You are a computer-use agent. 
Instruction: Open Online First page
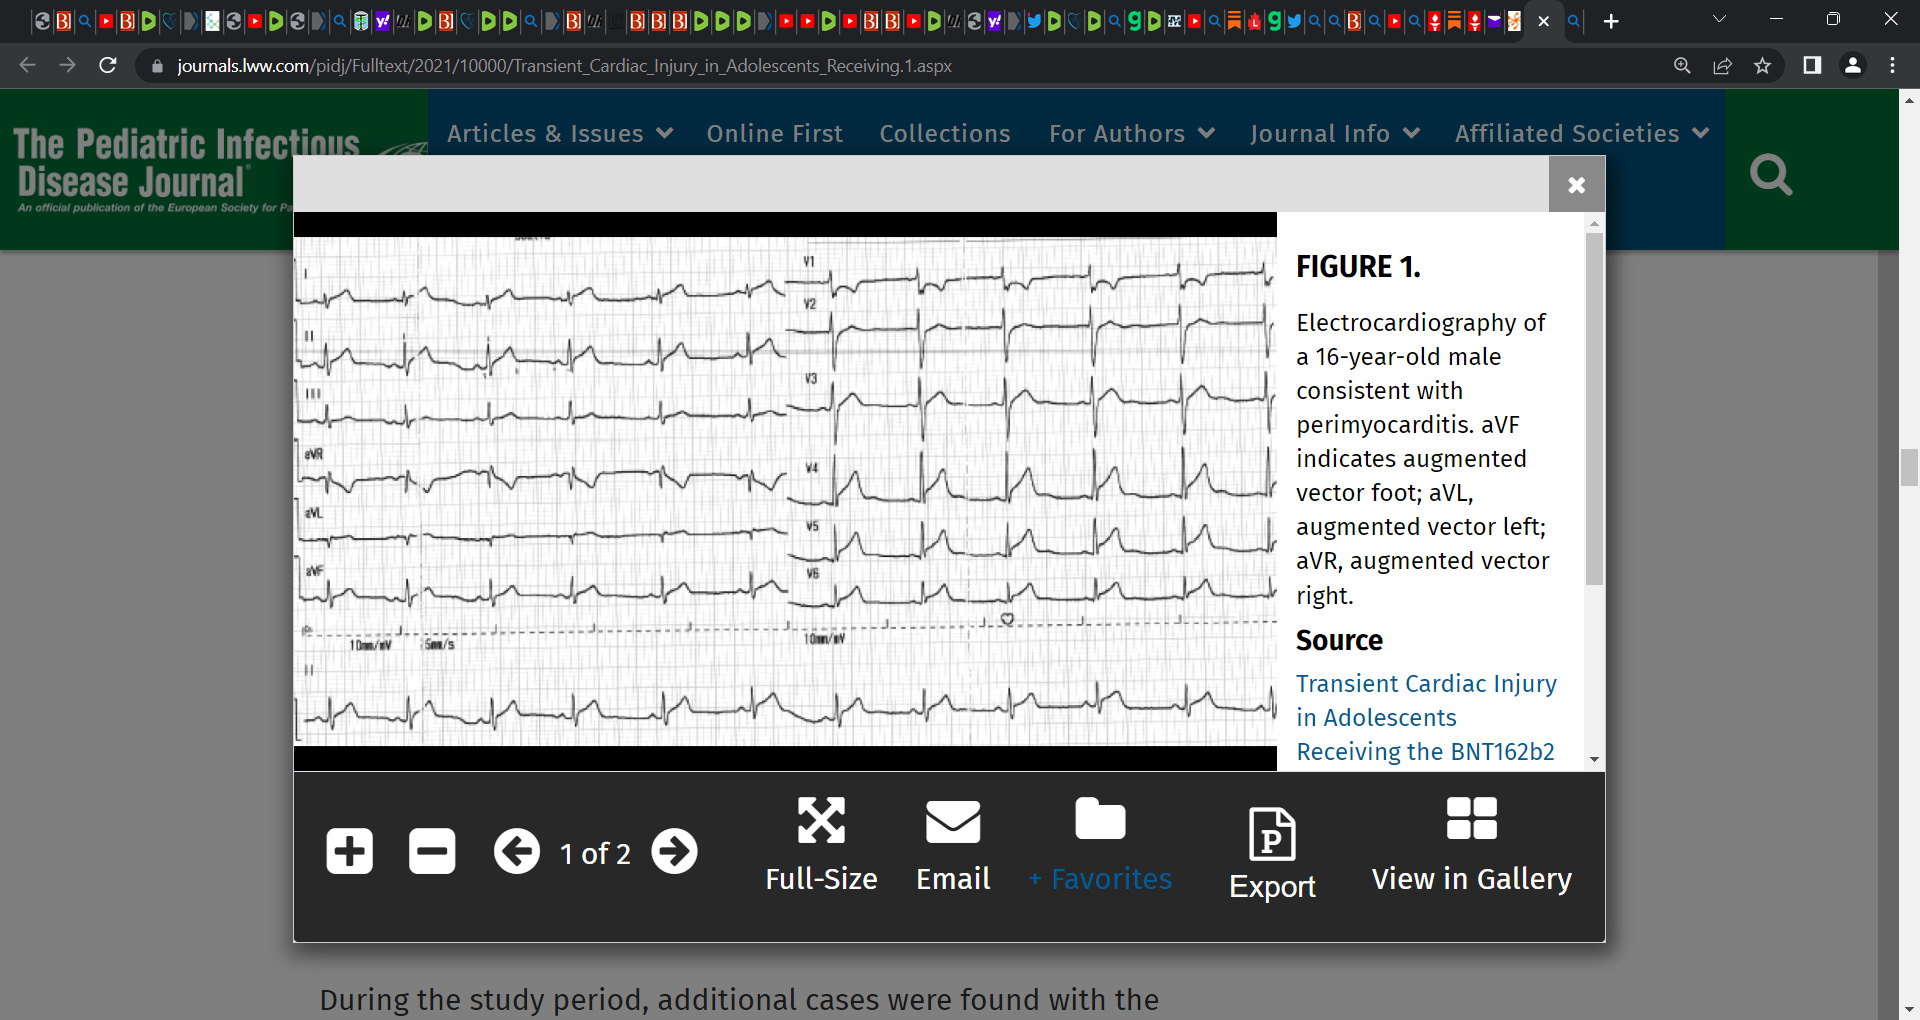[x=774, y=133]
